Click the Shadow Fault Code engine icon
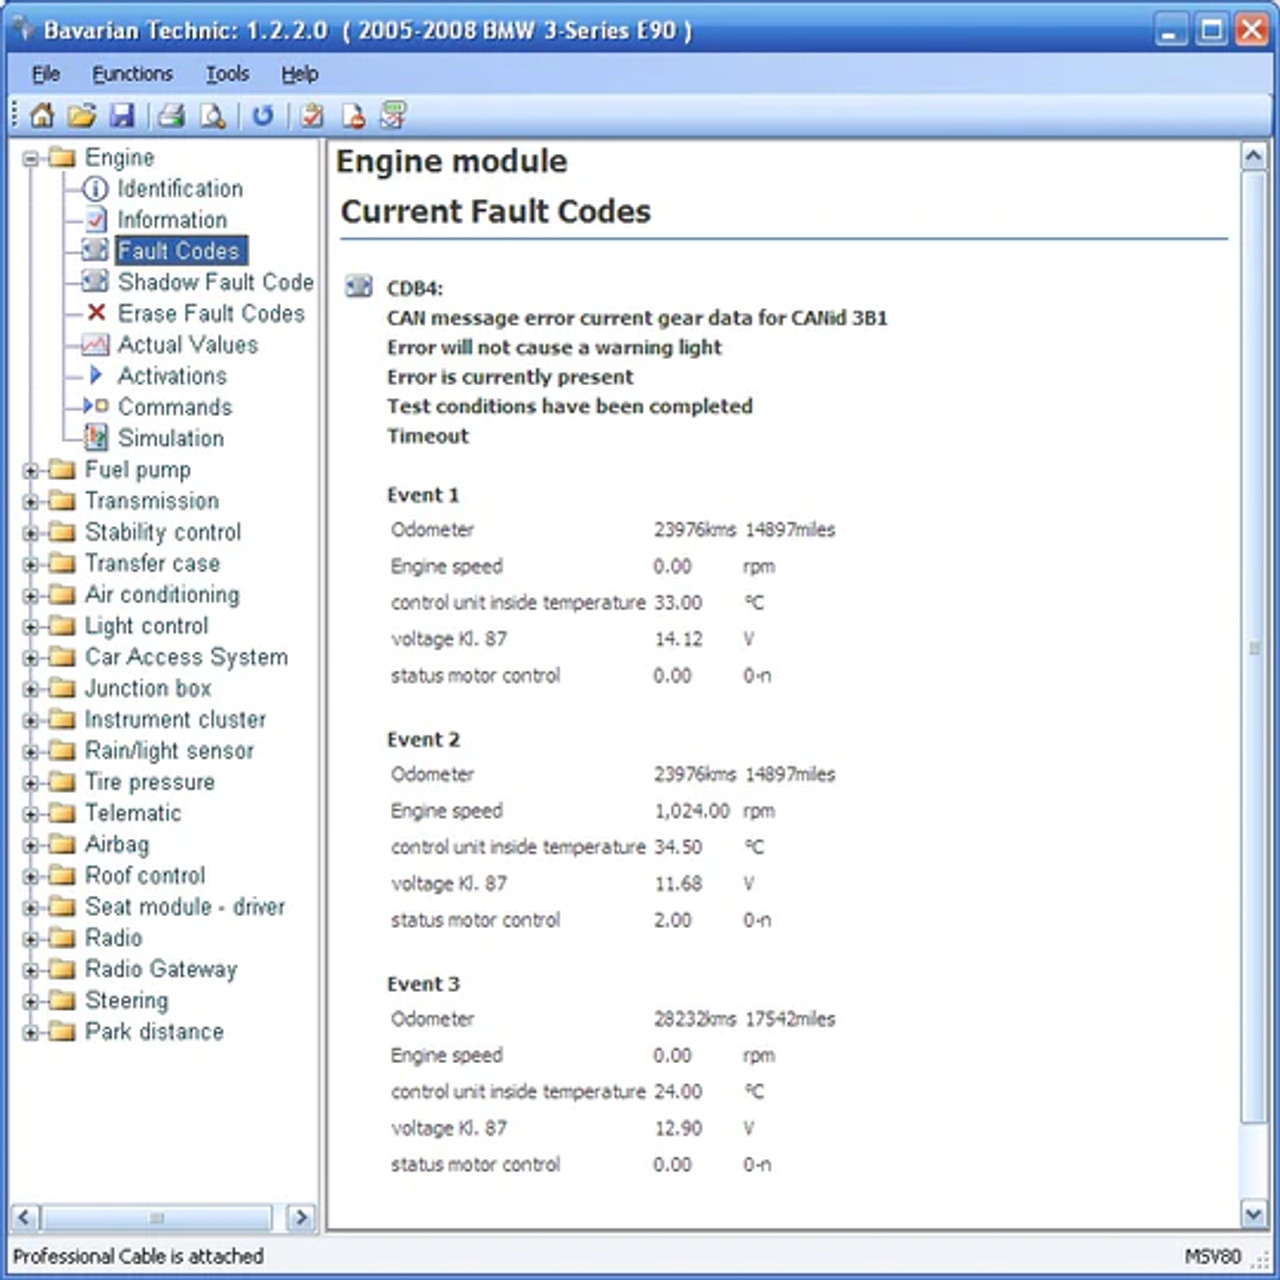Image resolution: width=1280 pixels, height=1280 pixels. pos(95,282)
